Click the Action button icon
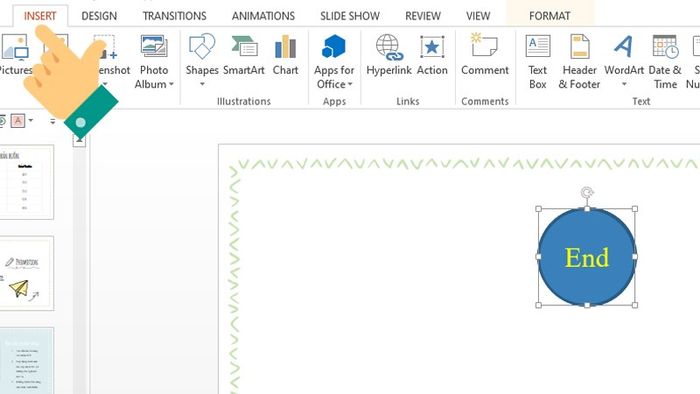 [432, 47]
